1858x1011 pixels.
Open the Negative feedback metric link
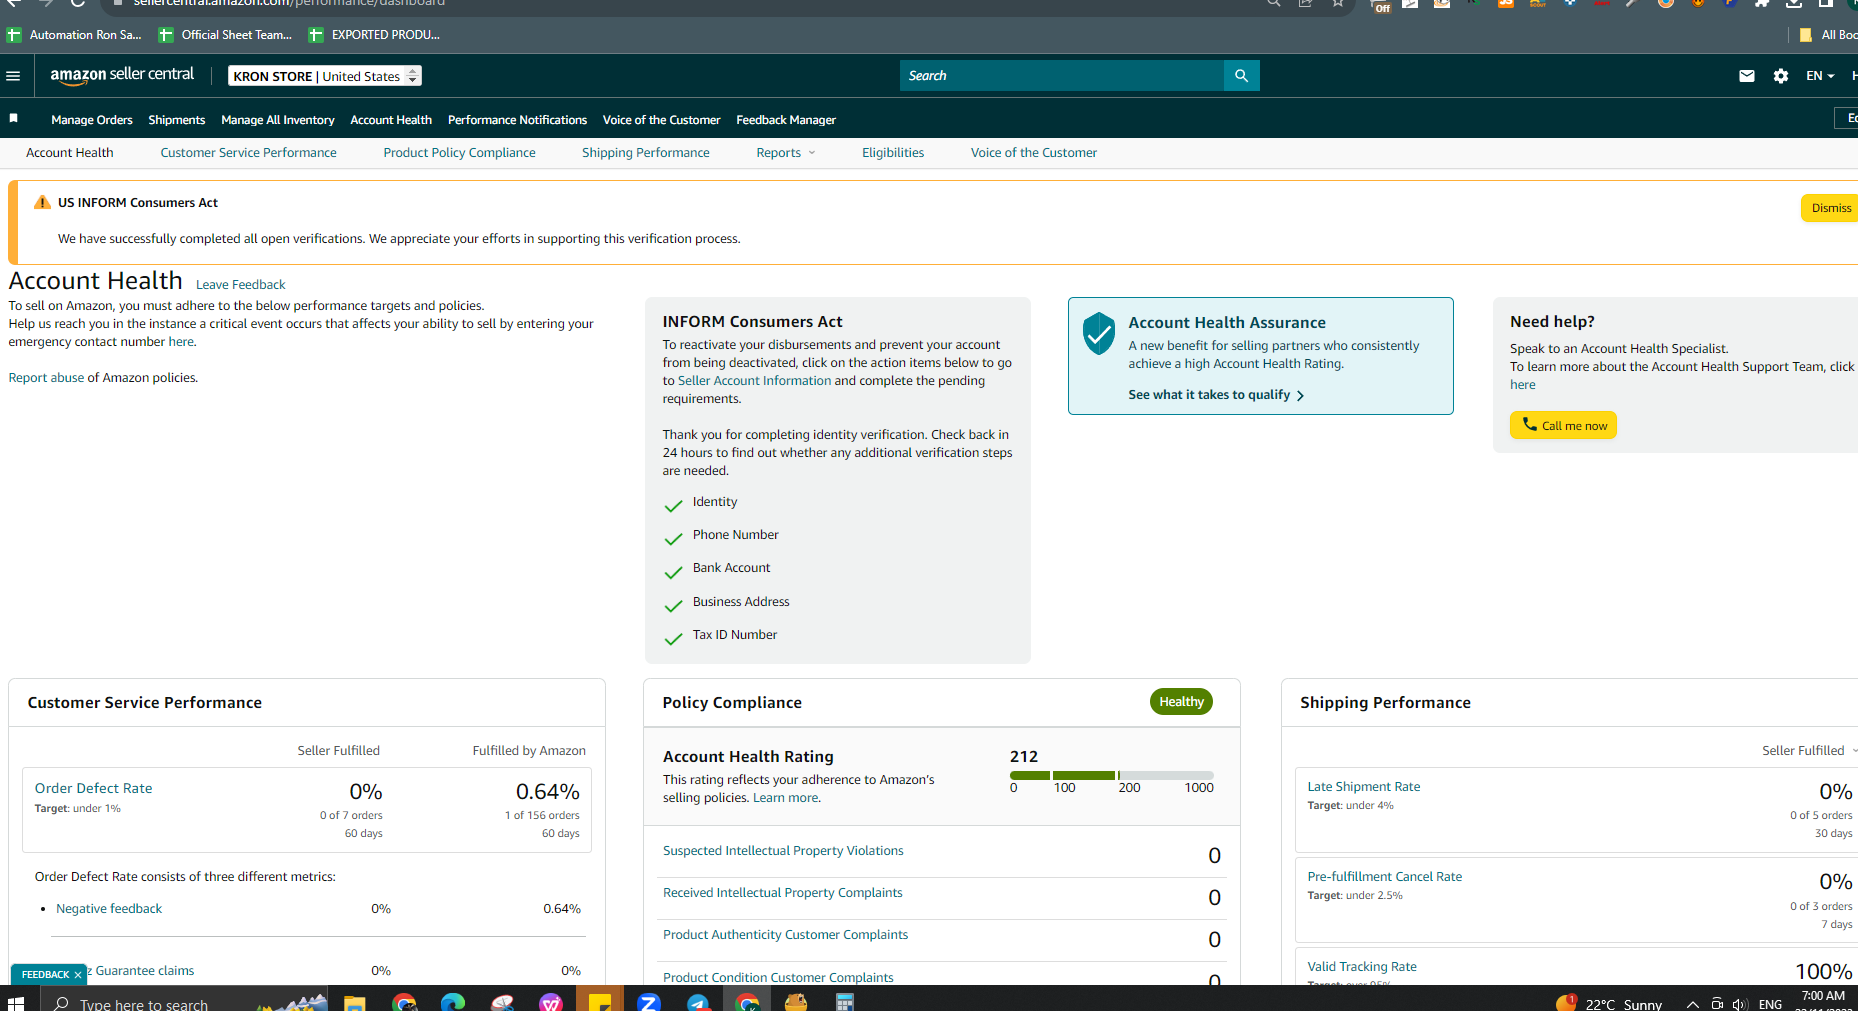point(109,909)
